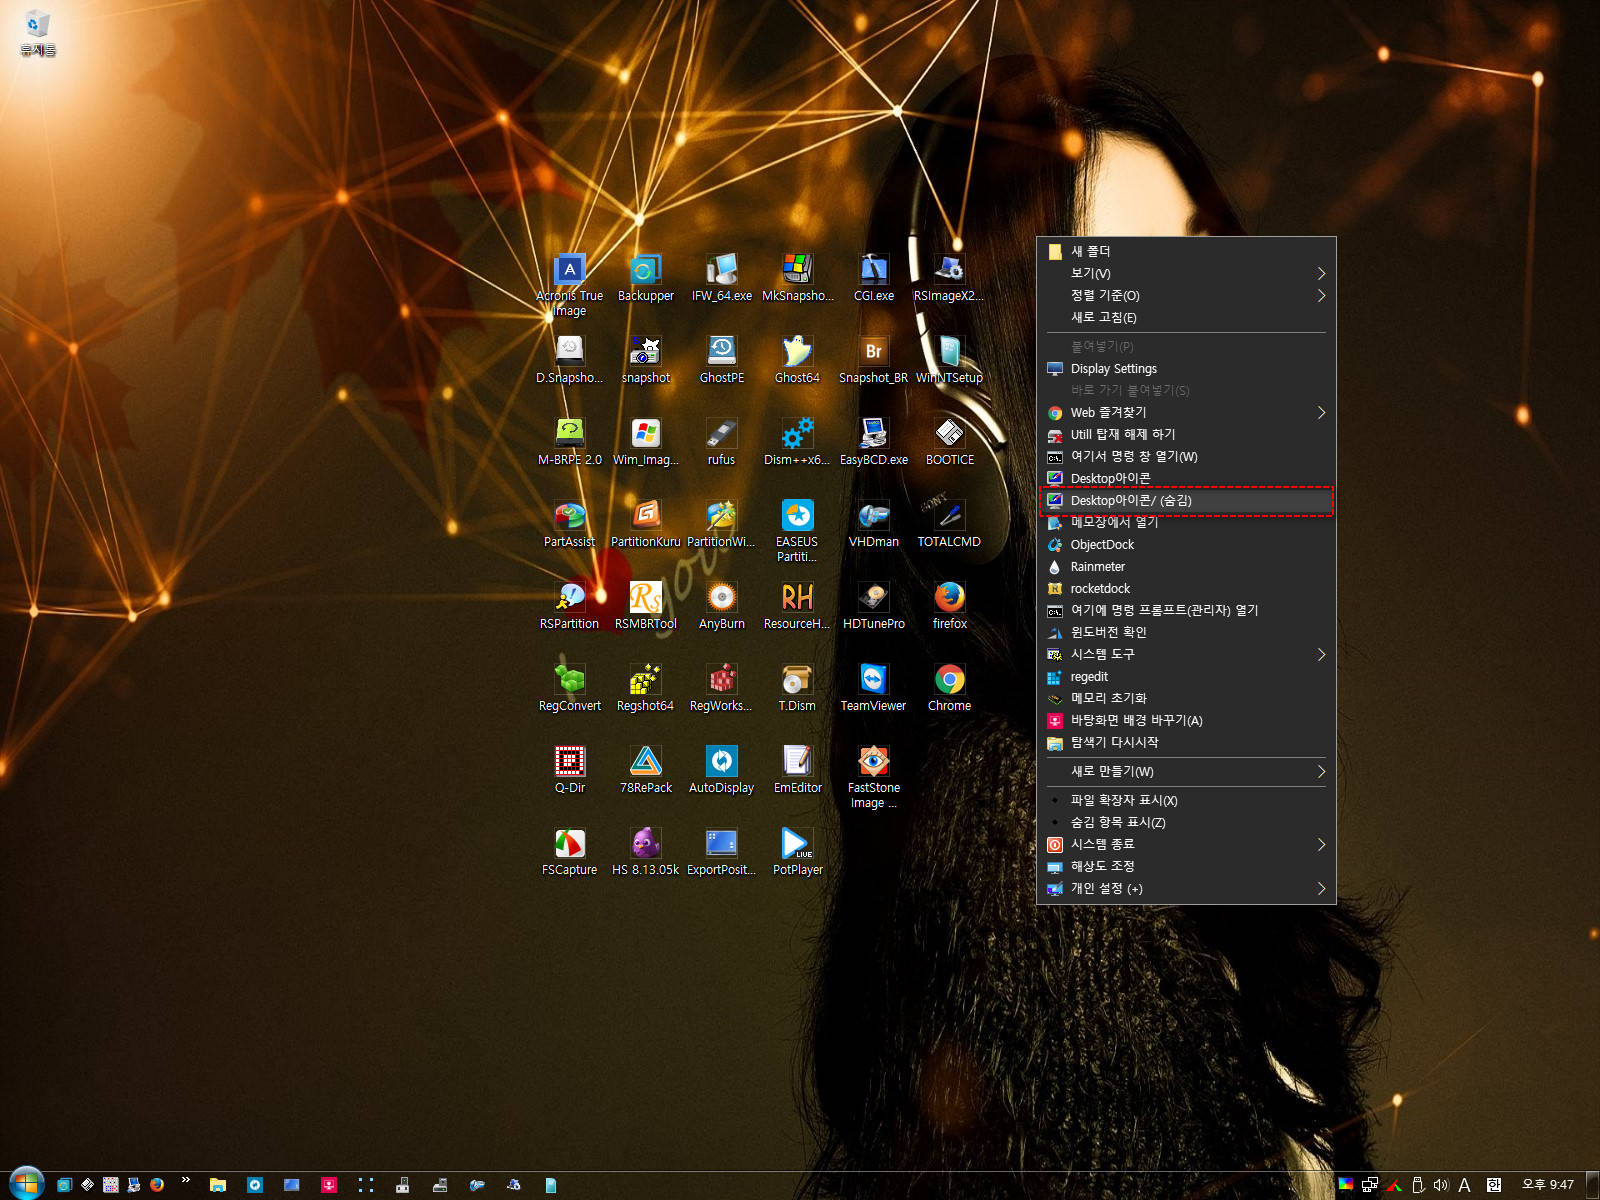Open Display Settings from context menu
The height and width of the screenshot is (1200, 1600).
pos(1186,368)
